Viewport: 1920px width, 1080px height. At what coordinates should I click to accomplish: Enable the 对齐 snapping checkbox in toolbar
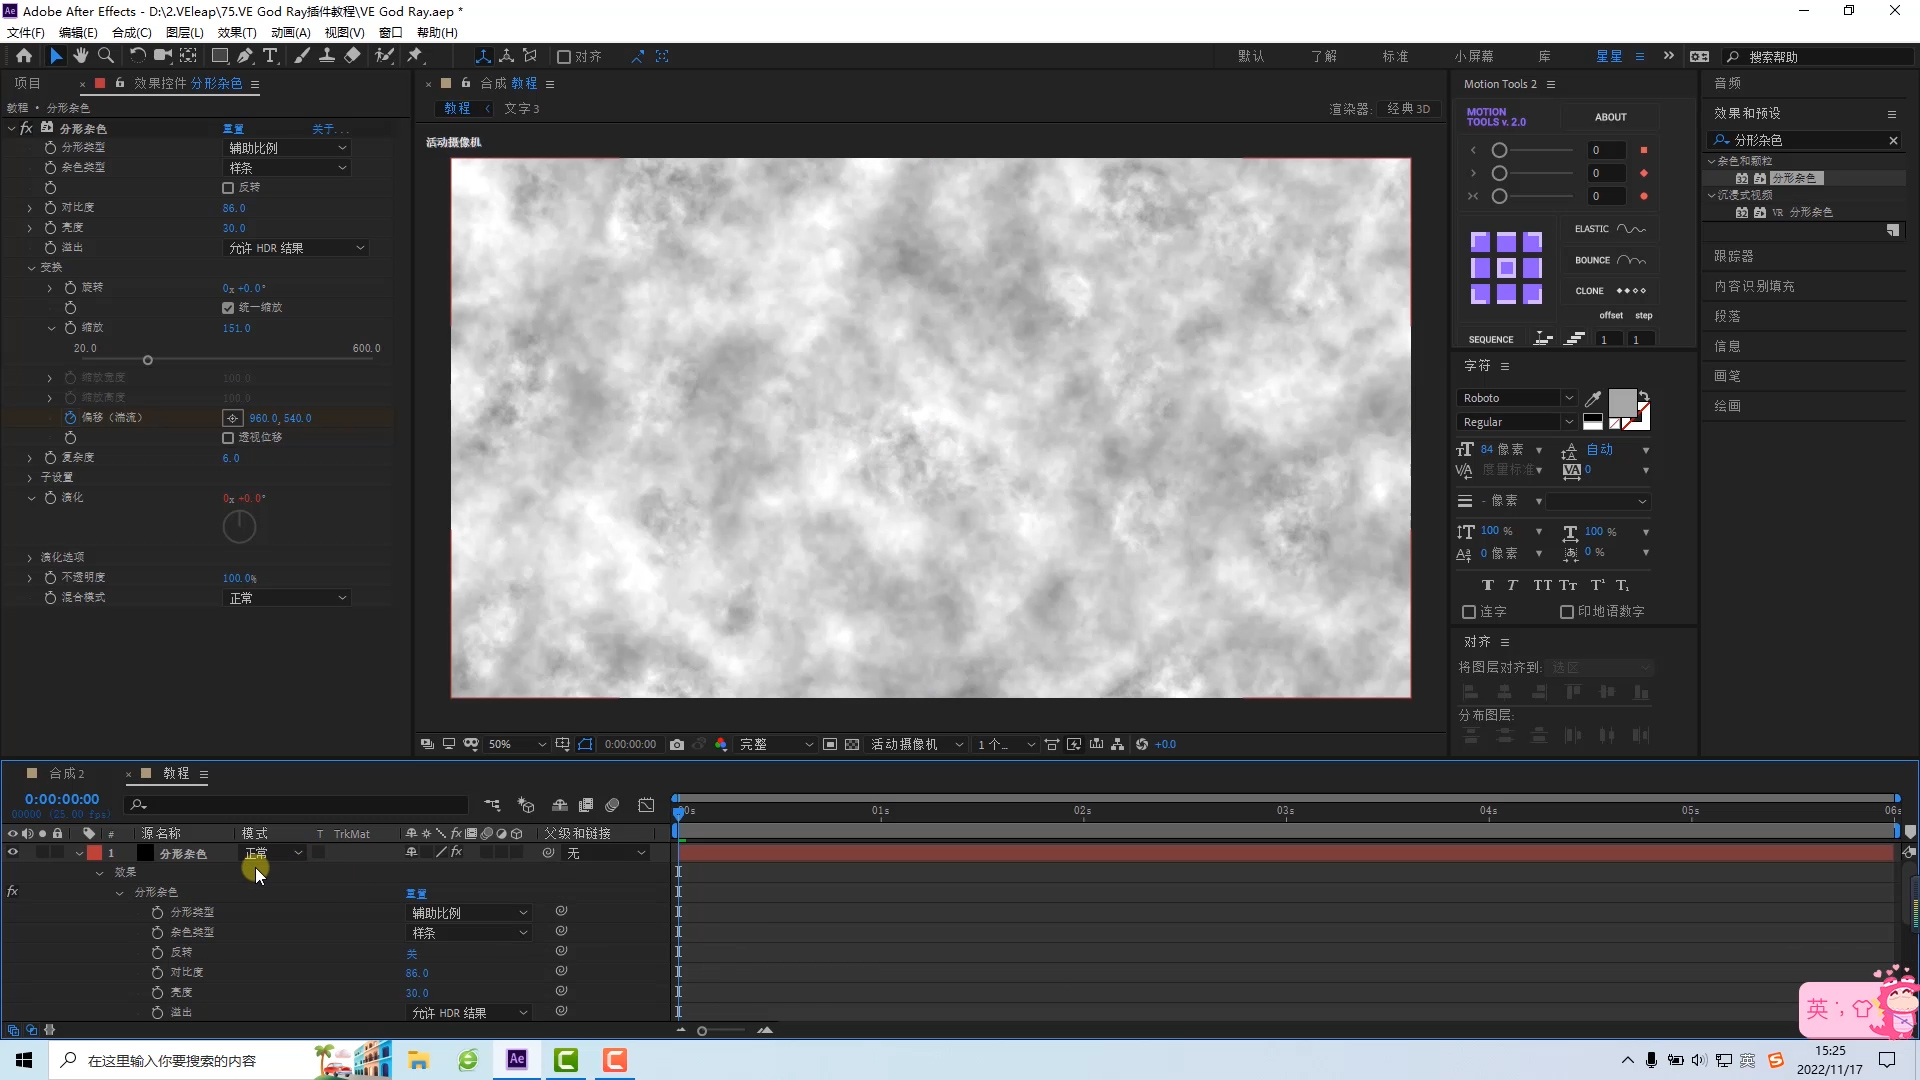pyautogui.click(x=564, y=57)
